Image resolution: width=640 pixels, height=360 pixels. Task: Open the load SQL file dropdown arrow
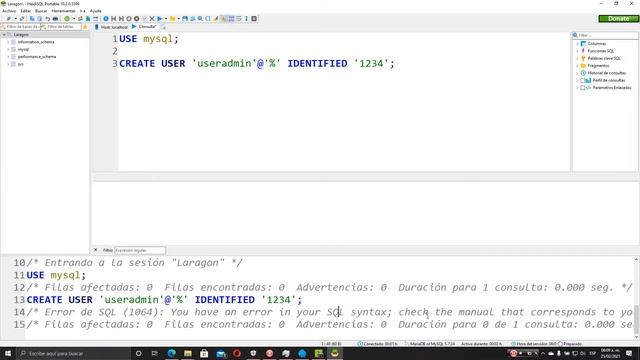click(x=179, y=19)
